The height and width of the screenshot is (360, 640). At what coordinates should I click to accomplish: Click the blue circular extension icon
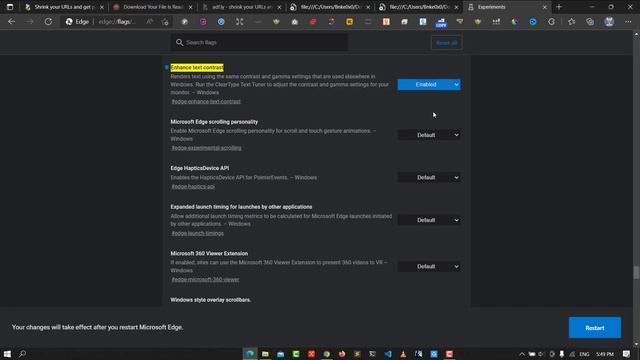click(221, 22)
